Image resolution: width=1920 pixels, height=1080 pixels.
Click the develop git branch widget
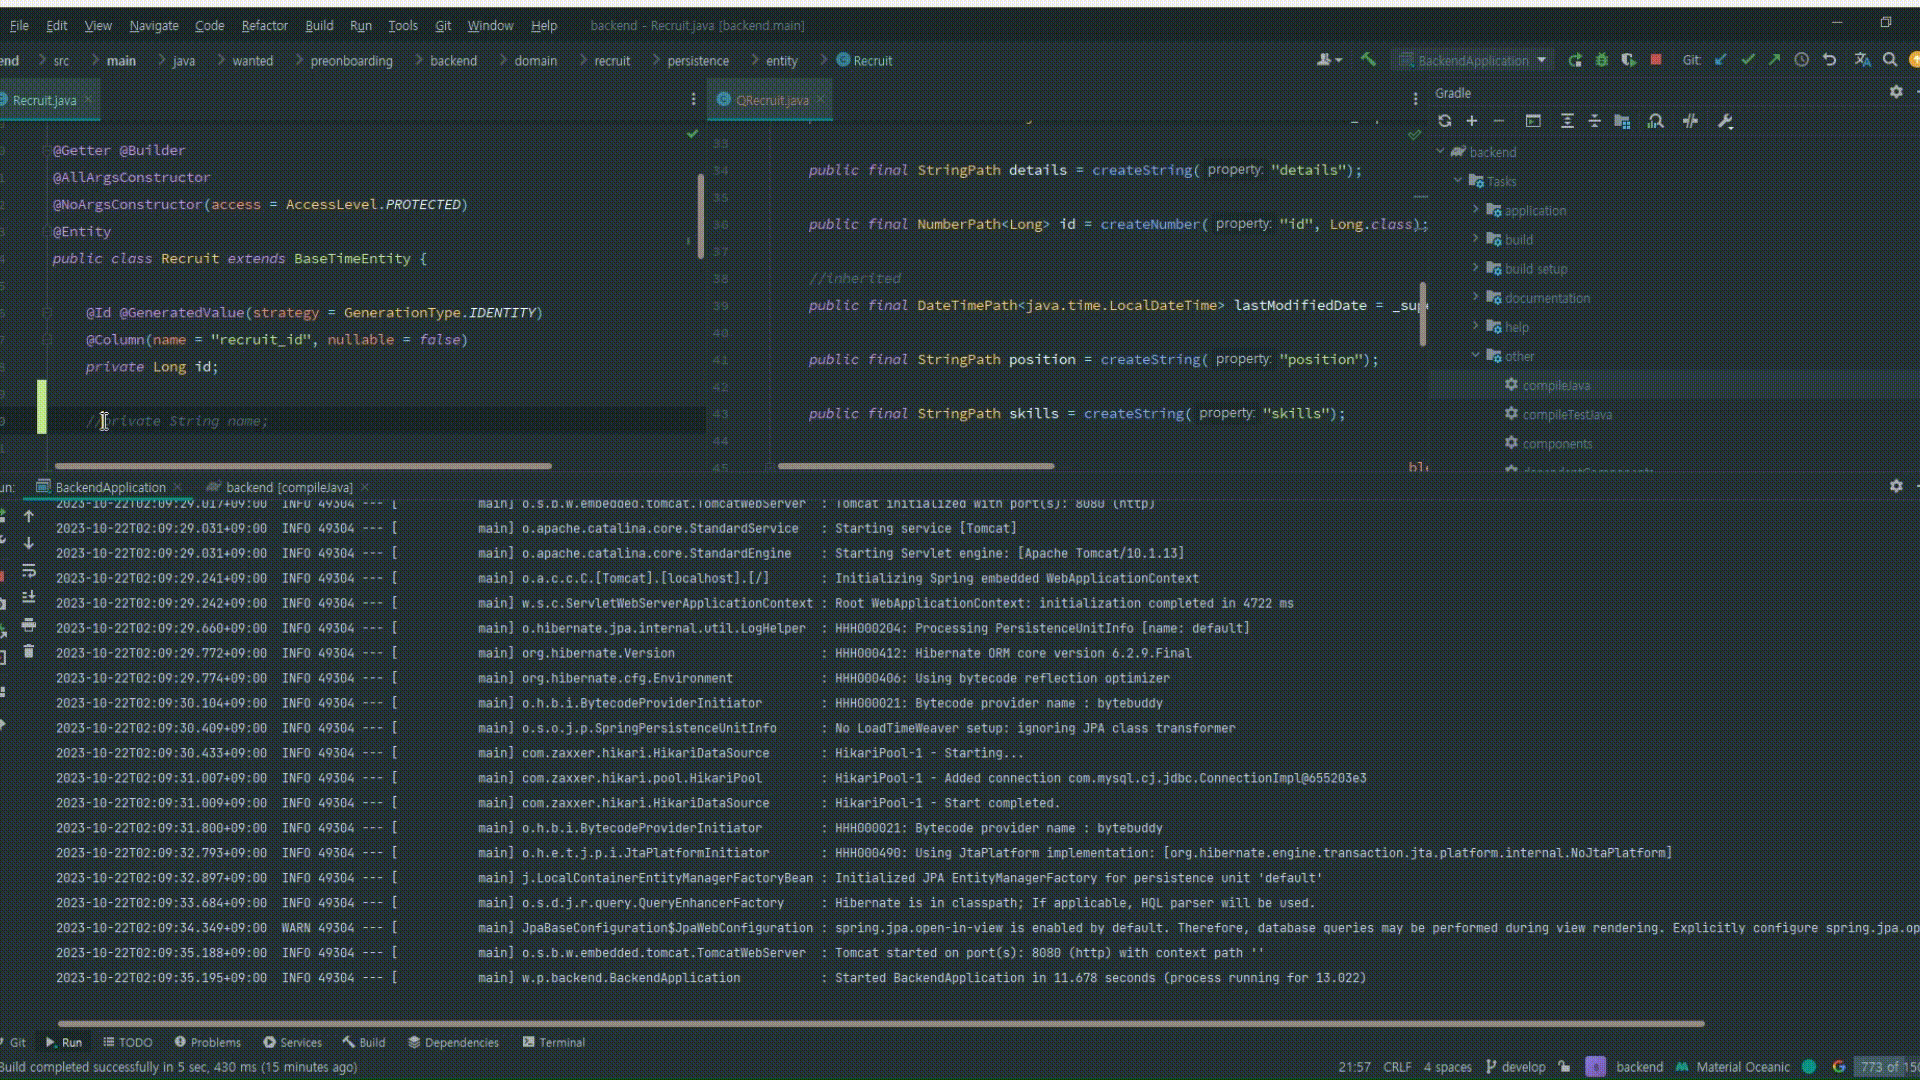point(1516,1067)
